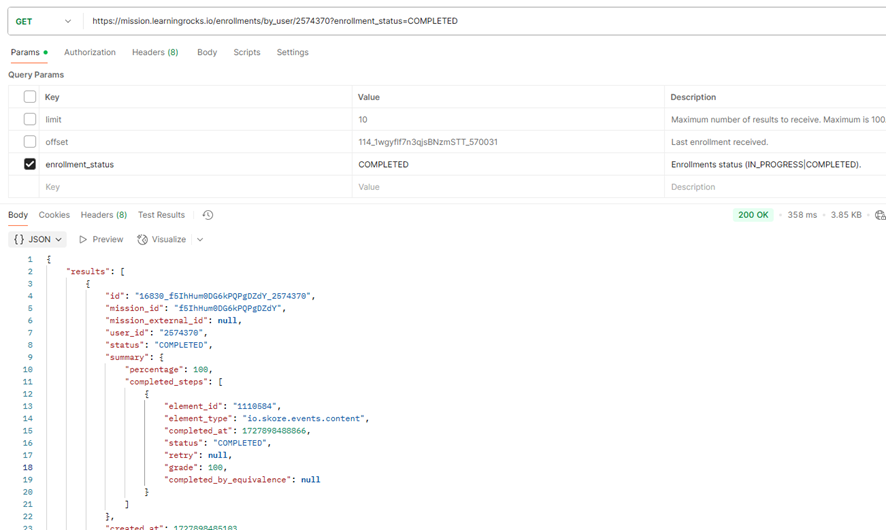Open the response Cookies tab
886x530 pixels.
(x=54, y=215)
